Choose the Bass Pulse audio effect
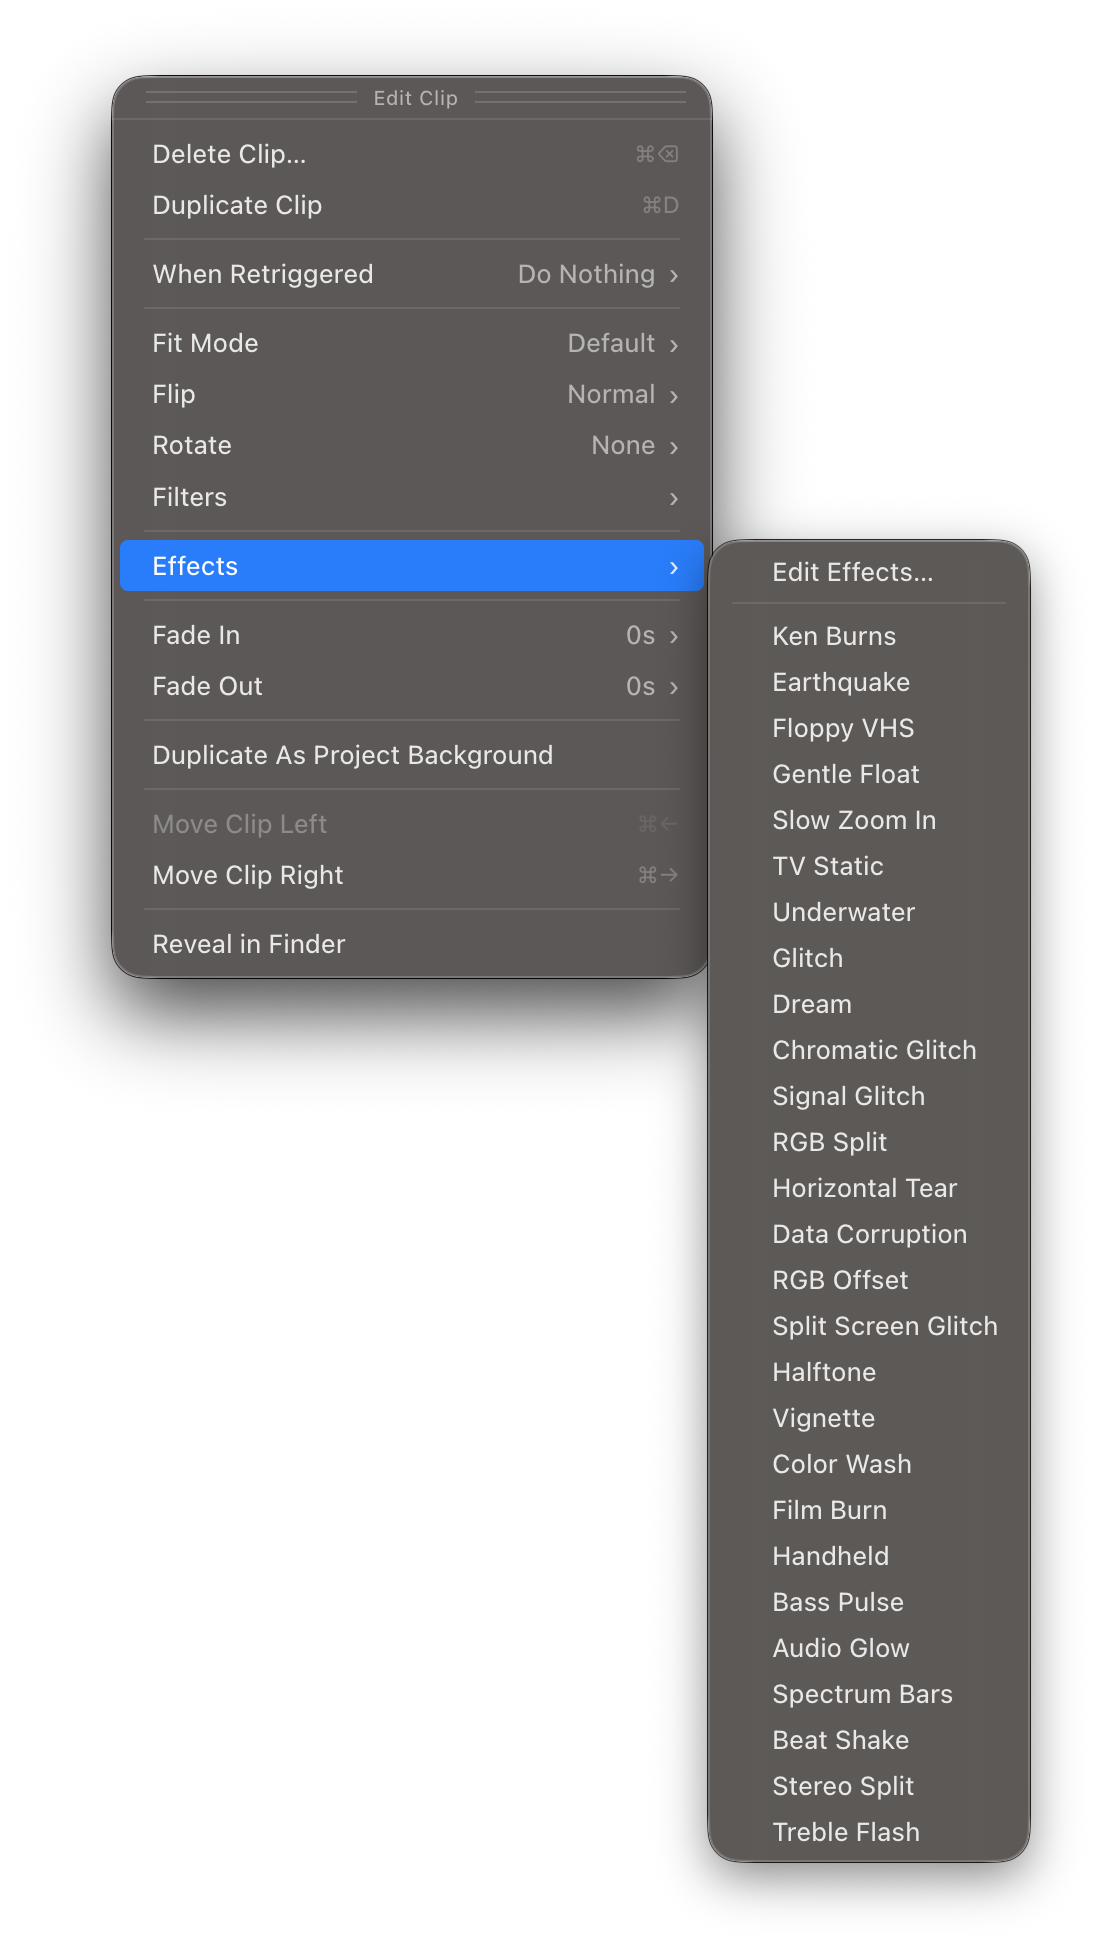This screenshot has width=1098, height=1946. click(837, 1601)
